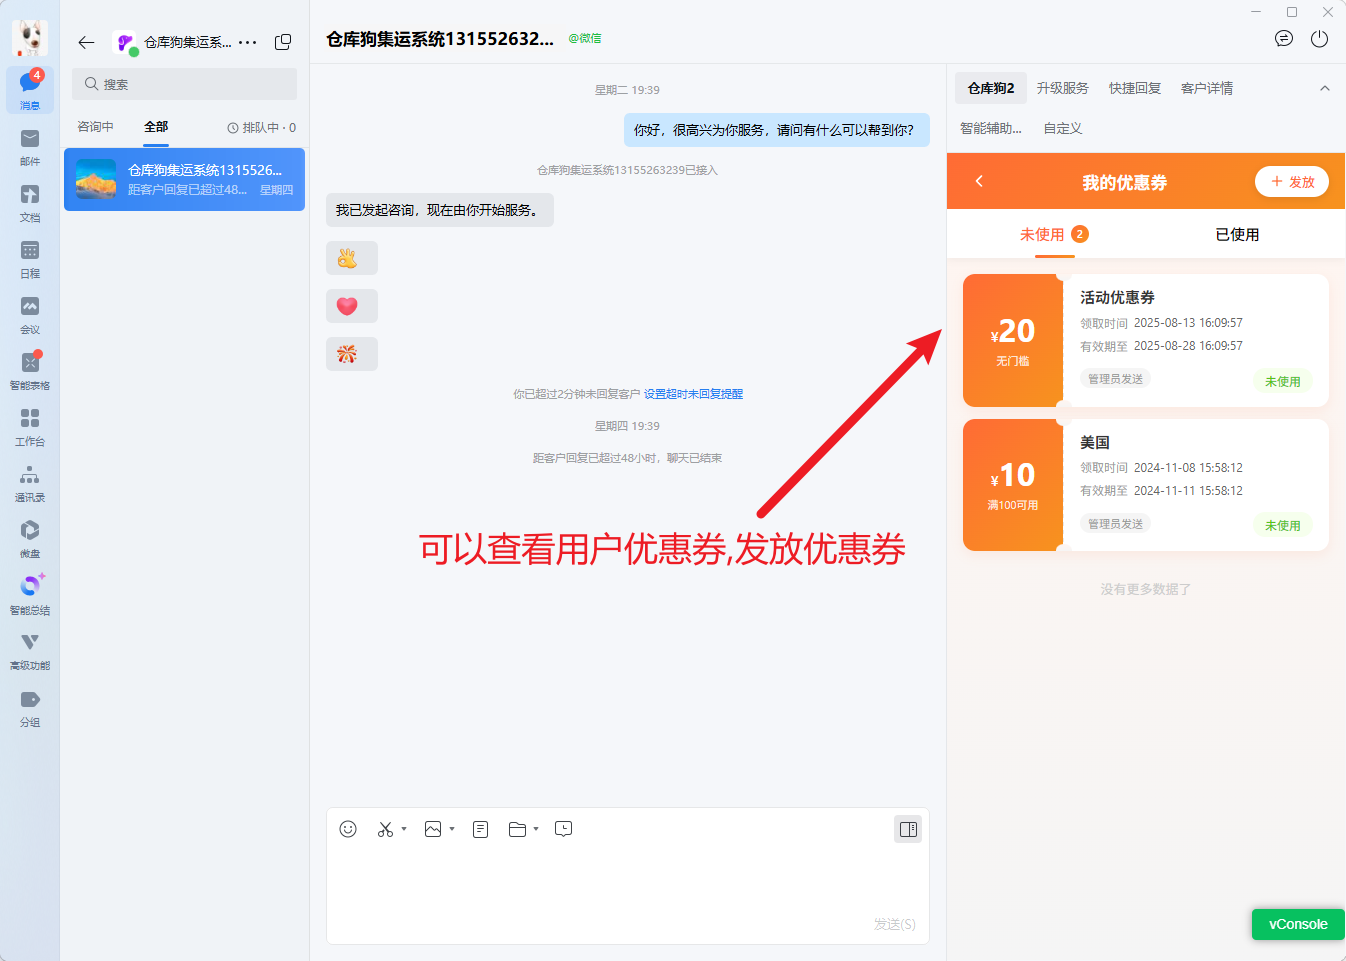The height and width of the screenshot is (961, 1346).
Task: Open the WeDrive (微盘) sidebar icon
Action: pyautogui.click(x=30, y=538)
